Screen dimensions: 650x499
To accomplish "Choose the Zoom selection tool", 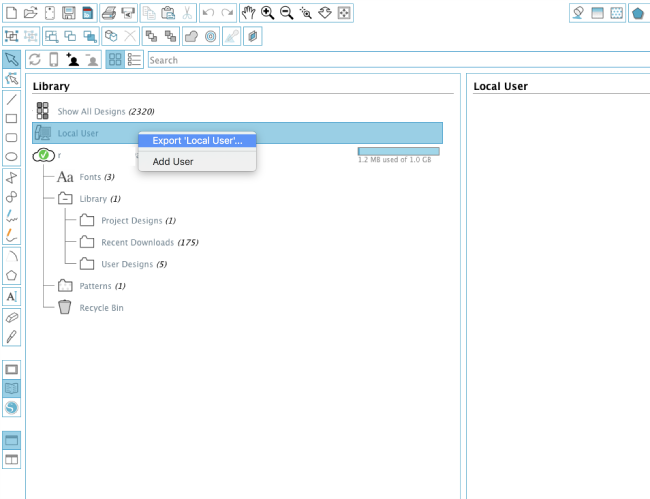I will (306, 13).
